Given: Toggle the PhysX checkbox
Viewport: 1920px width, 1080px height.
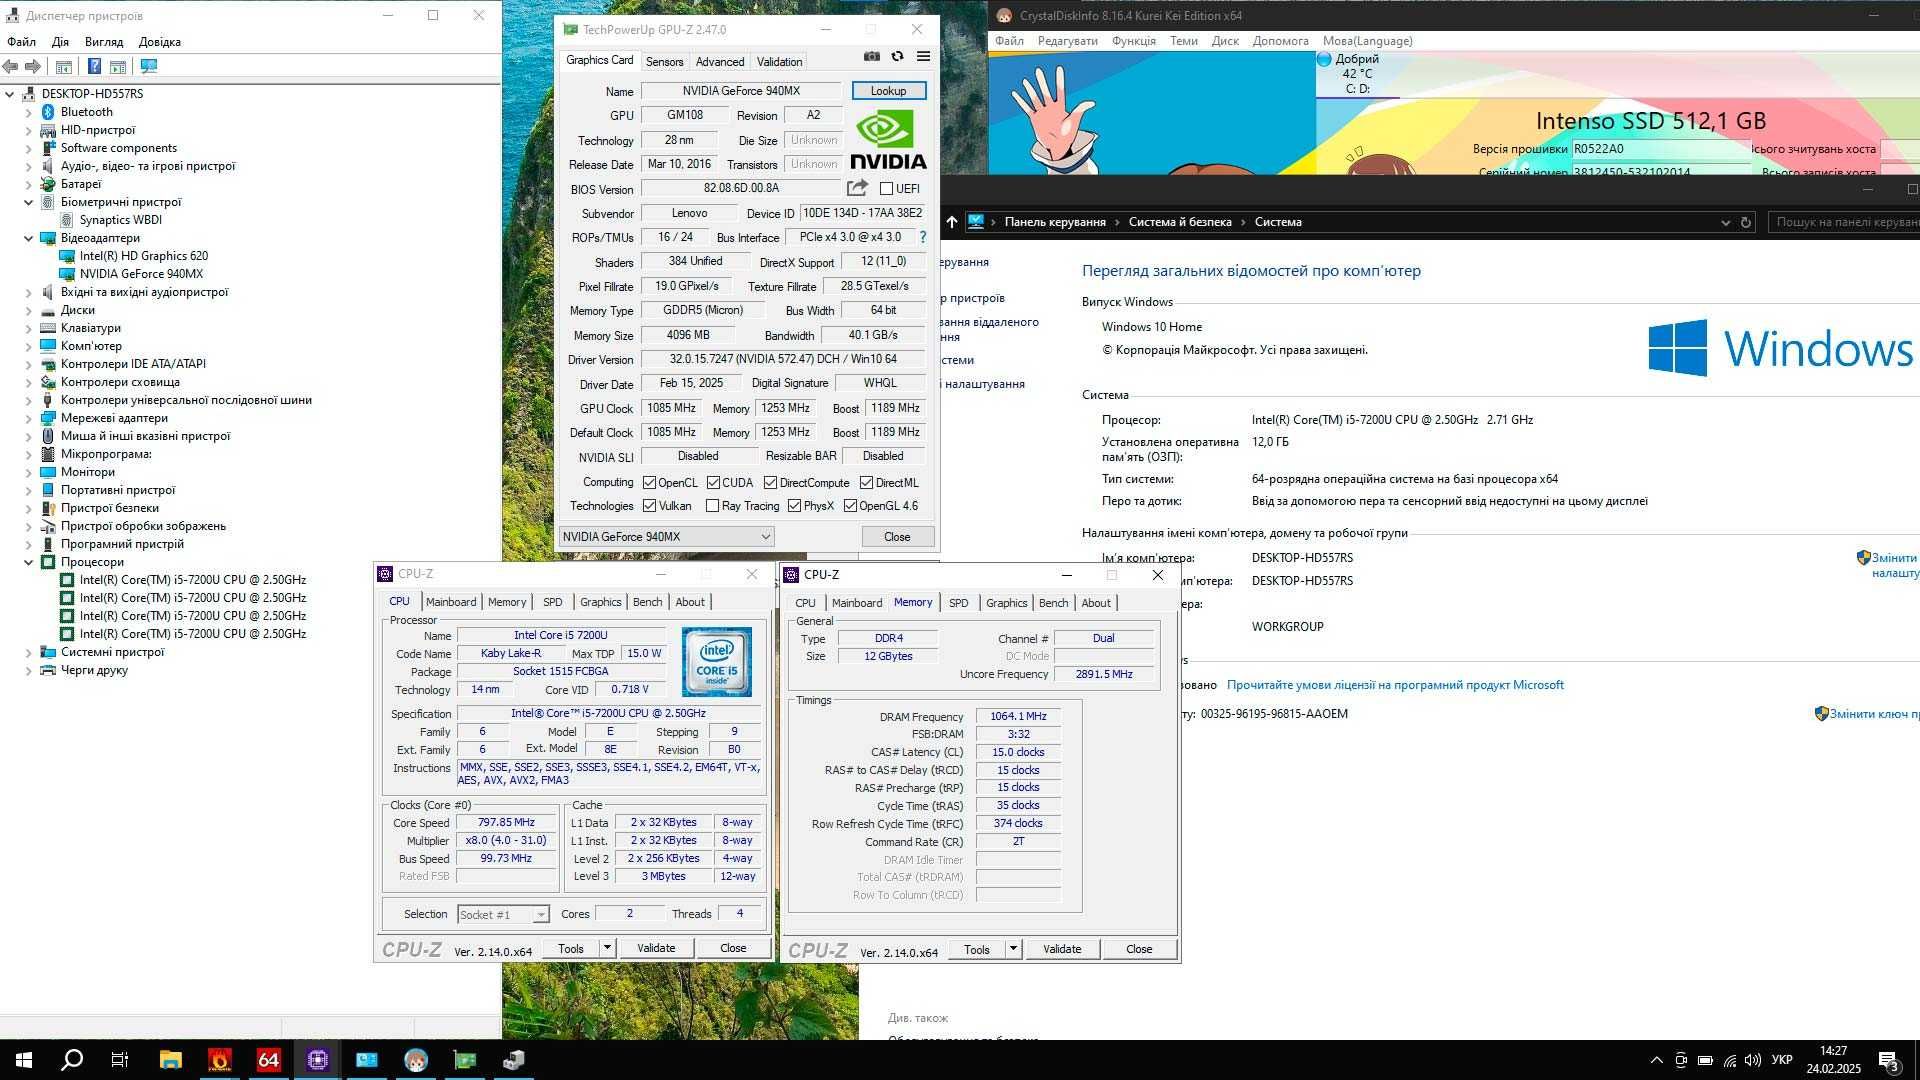Looking at the screenshot, I should point(794,506).
